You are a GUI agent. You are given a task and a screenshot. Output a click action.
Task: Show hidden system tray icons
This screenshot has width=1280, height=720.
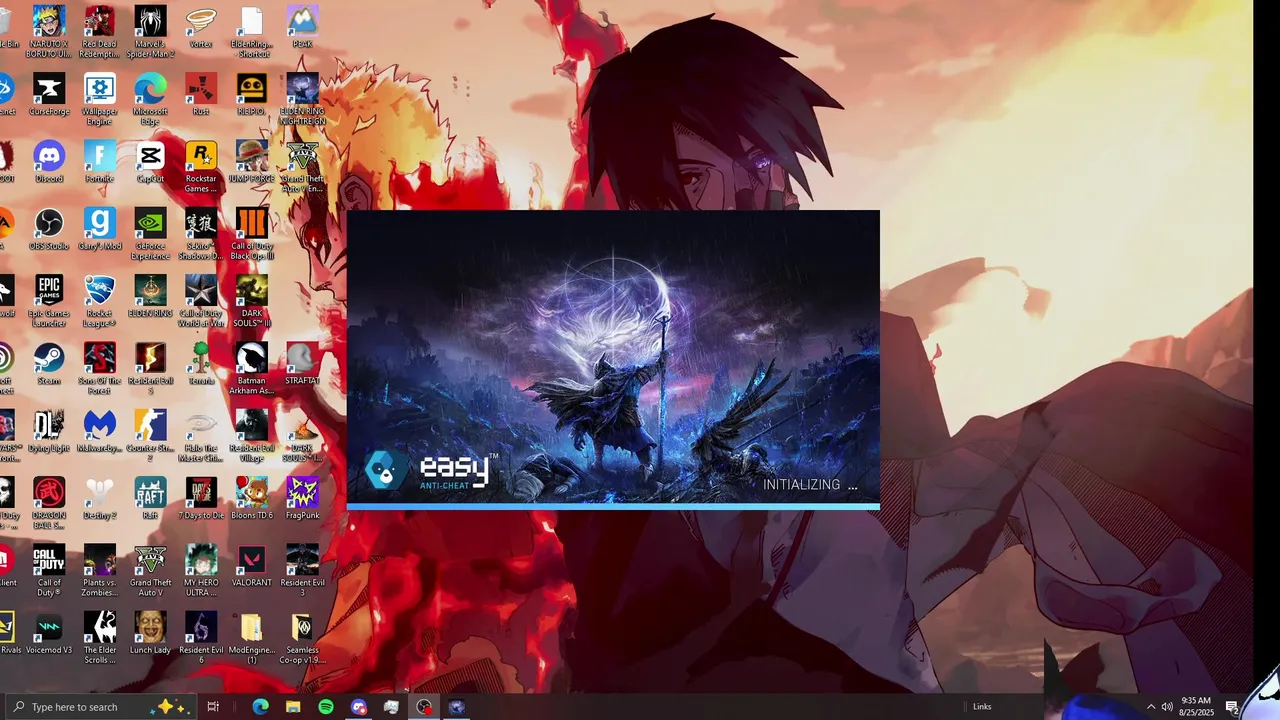pyautogui.click(x=1151, y=707)
